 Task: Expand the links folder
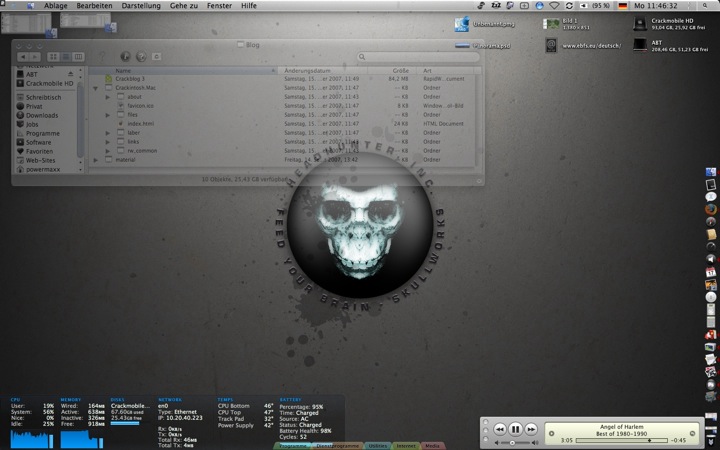[x=107, y=142]
